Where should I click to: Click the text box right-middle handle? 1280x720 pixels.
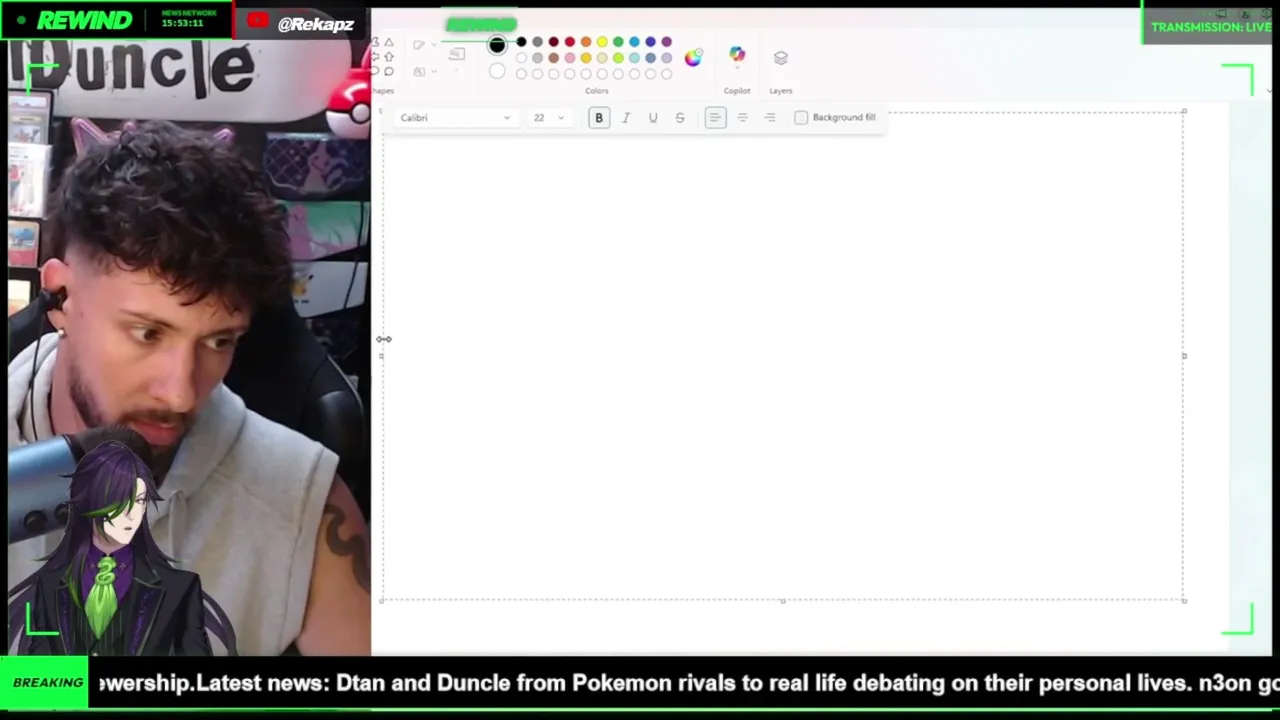tap(1184, 356)
